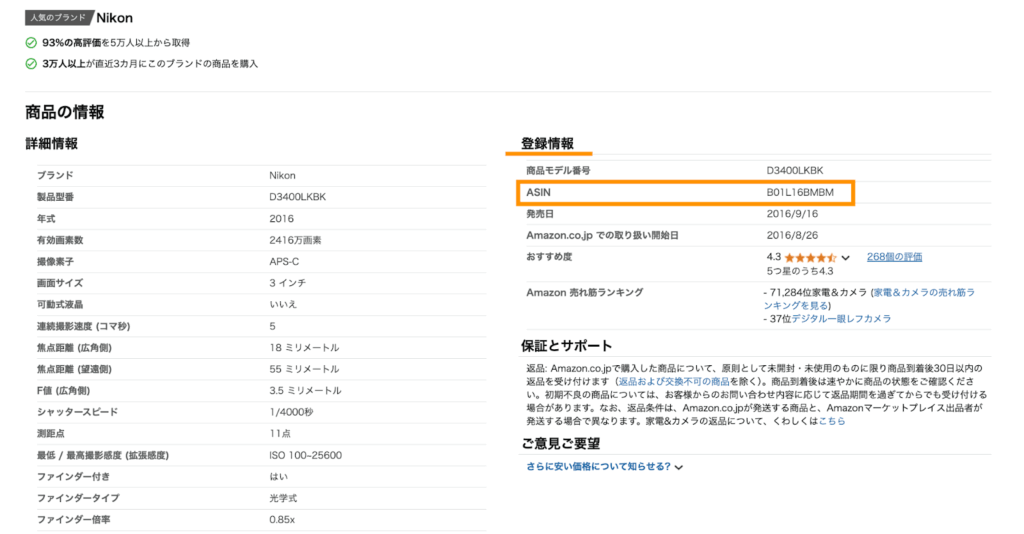
Task: Click the ご意見ご要望 heading
Action: (560, 444)
